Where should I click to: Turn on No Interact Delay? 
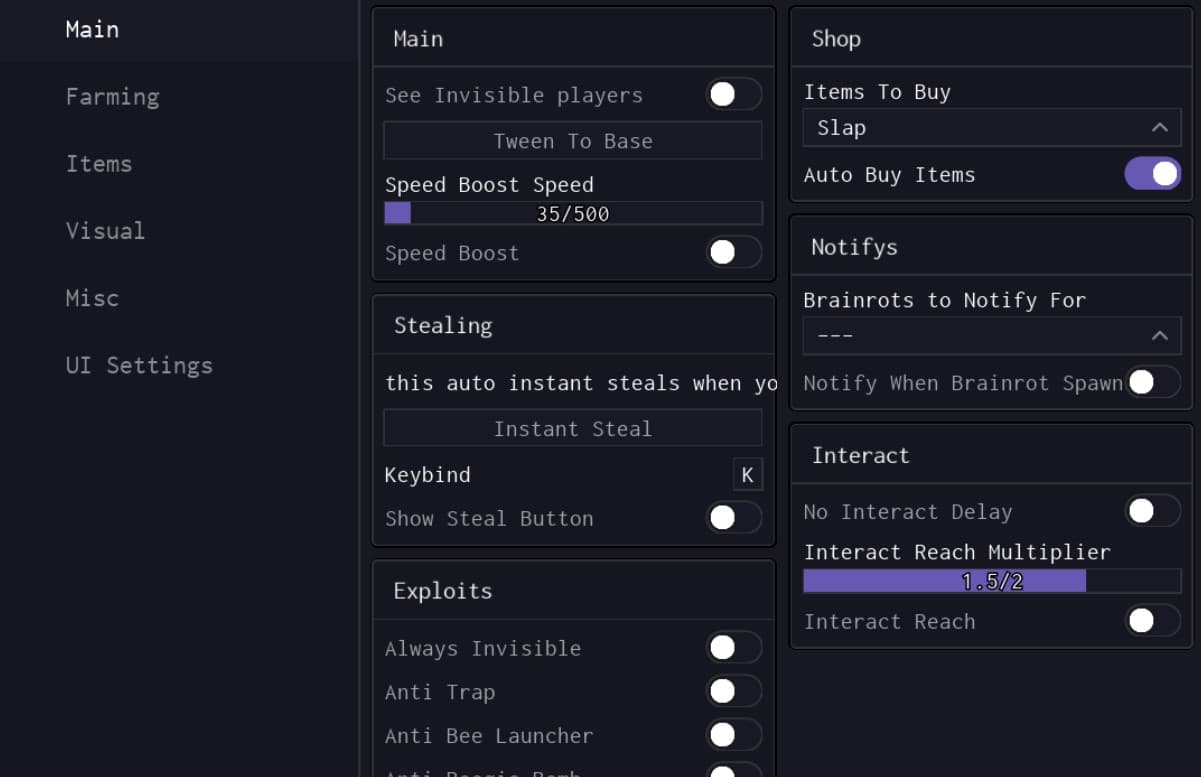[x=1152, y=511]
